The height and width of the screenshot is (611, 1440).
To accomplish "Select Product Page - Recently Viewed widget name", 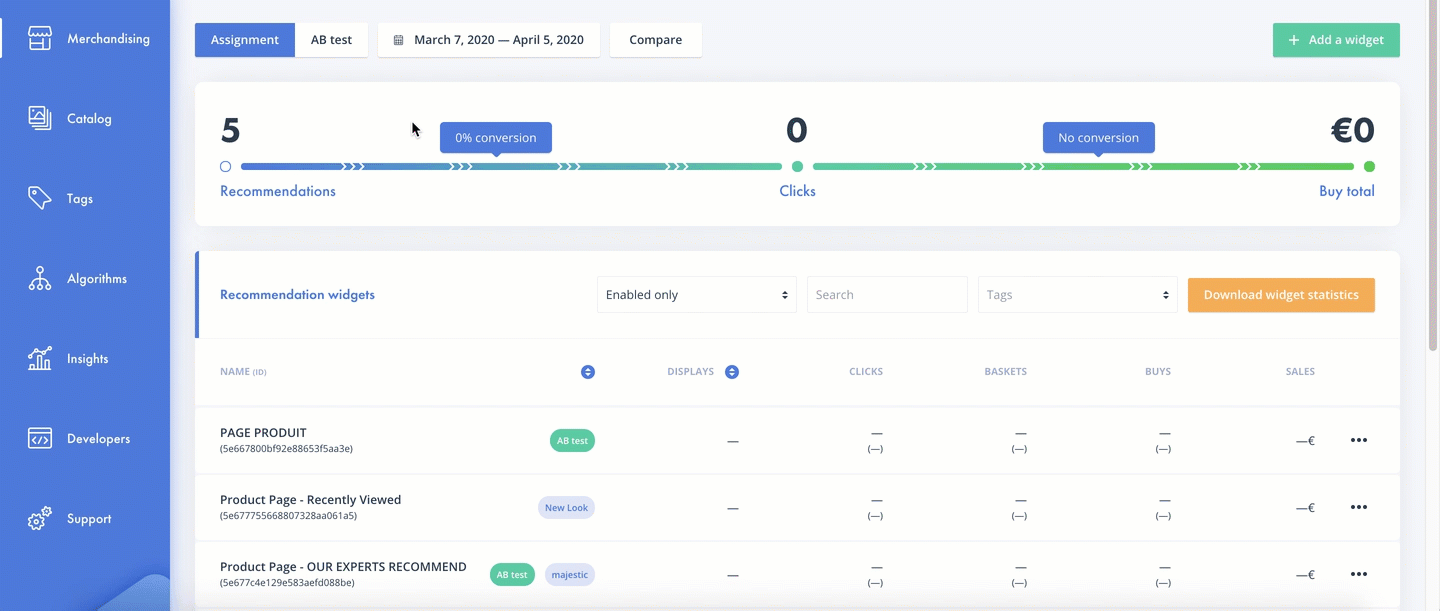I will click(310, 500).
